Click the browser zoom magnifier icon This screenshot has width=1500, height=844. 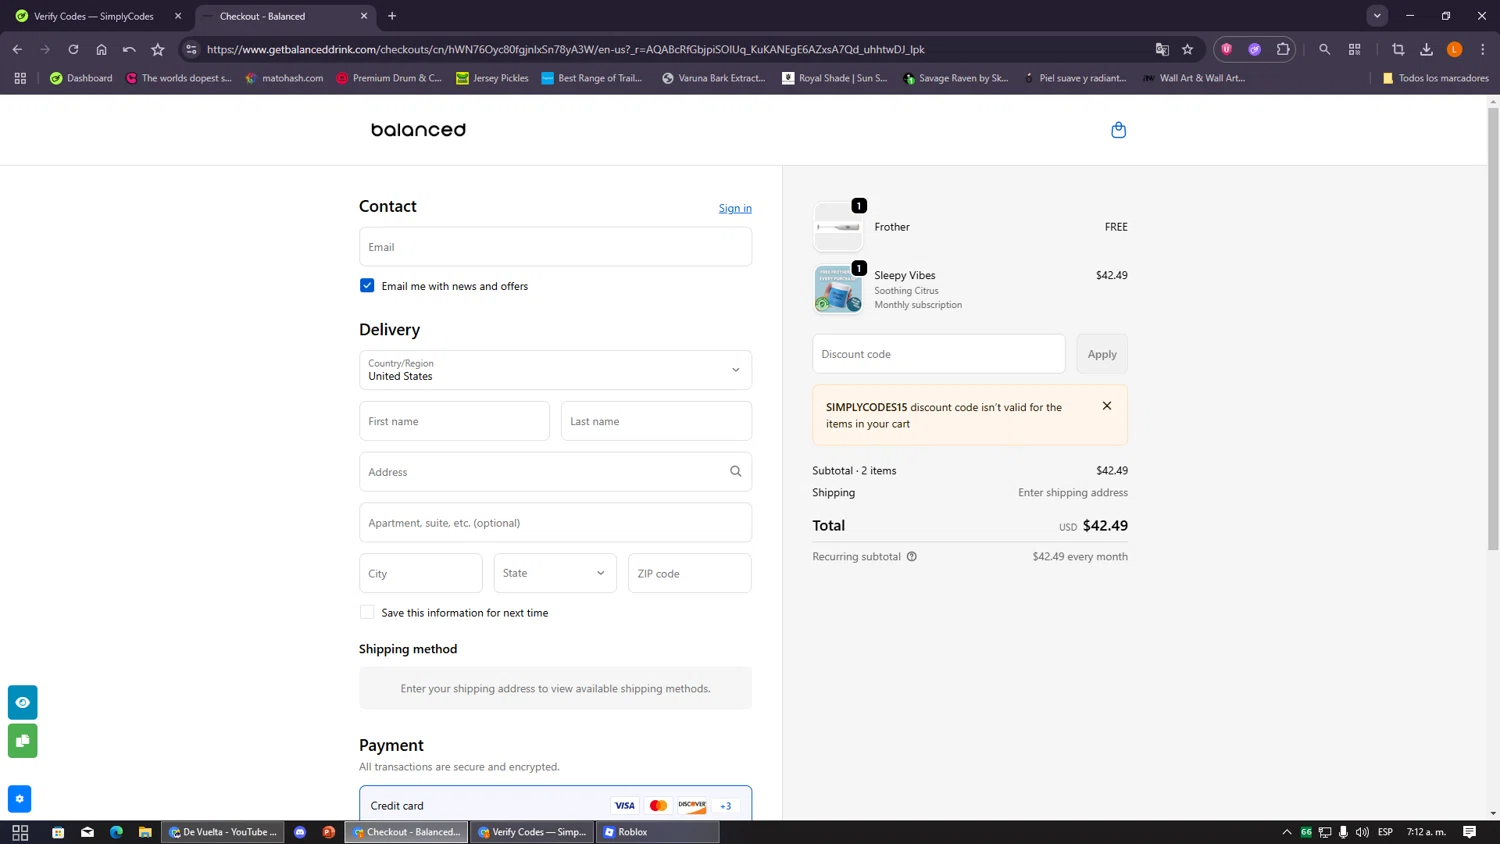coord(1324,49)
